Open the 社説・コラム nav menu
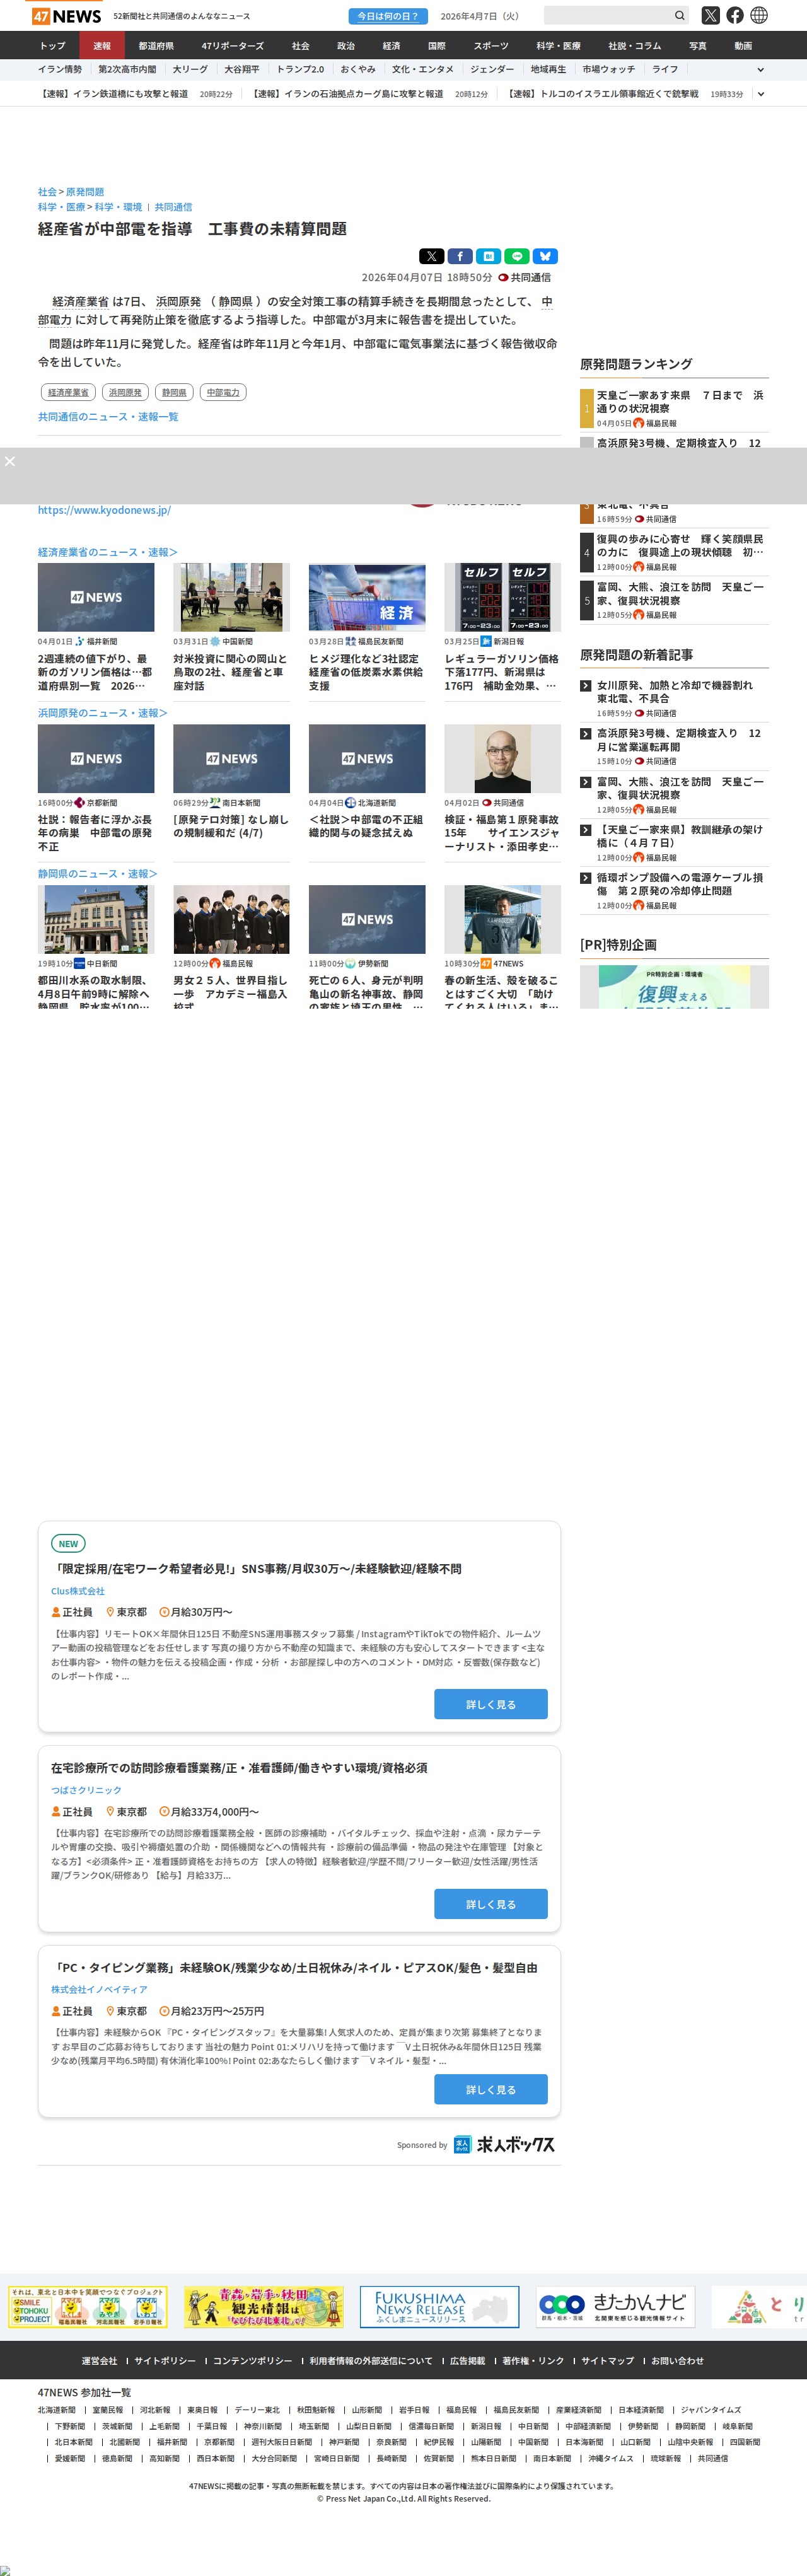The image size is (807, 2576). tap(634, 46)
